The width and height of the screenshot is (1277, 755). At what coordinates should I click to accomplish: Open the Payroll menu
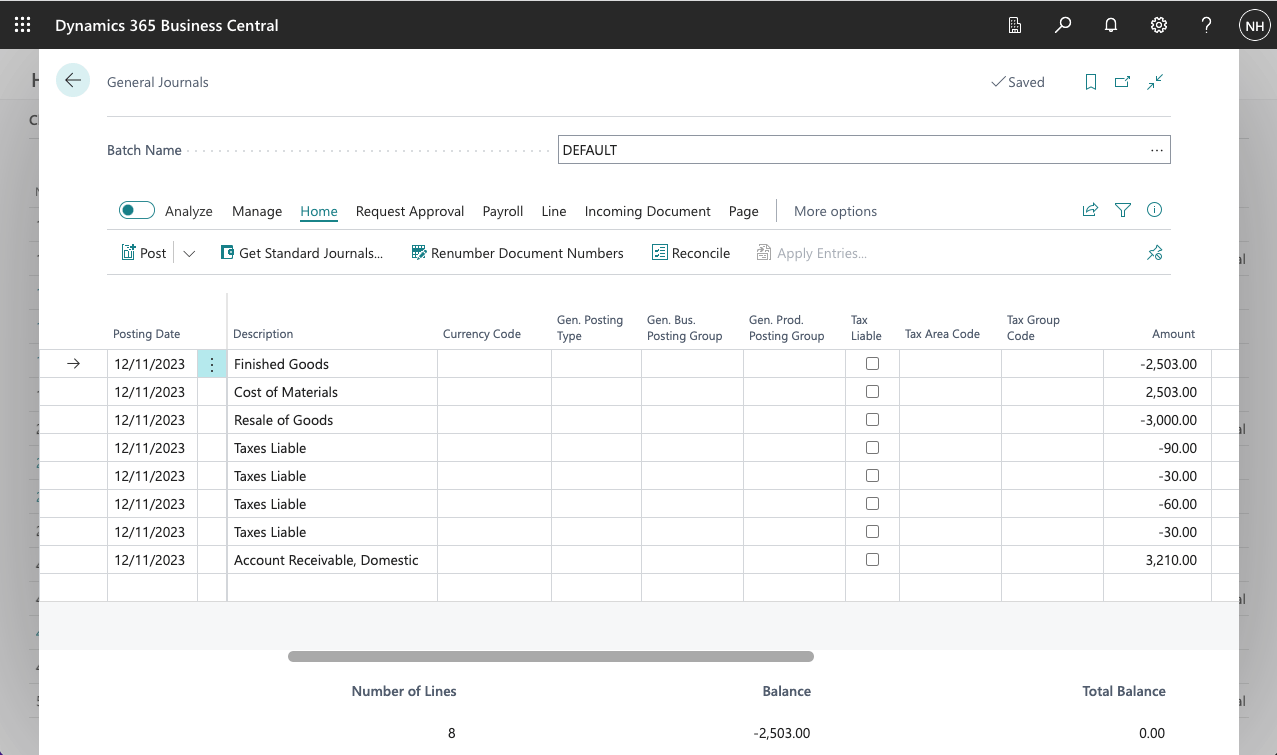503,211
